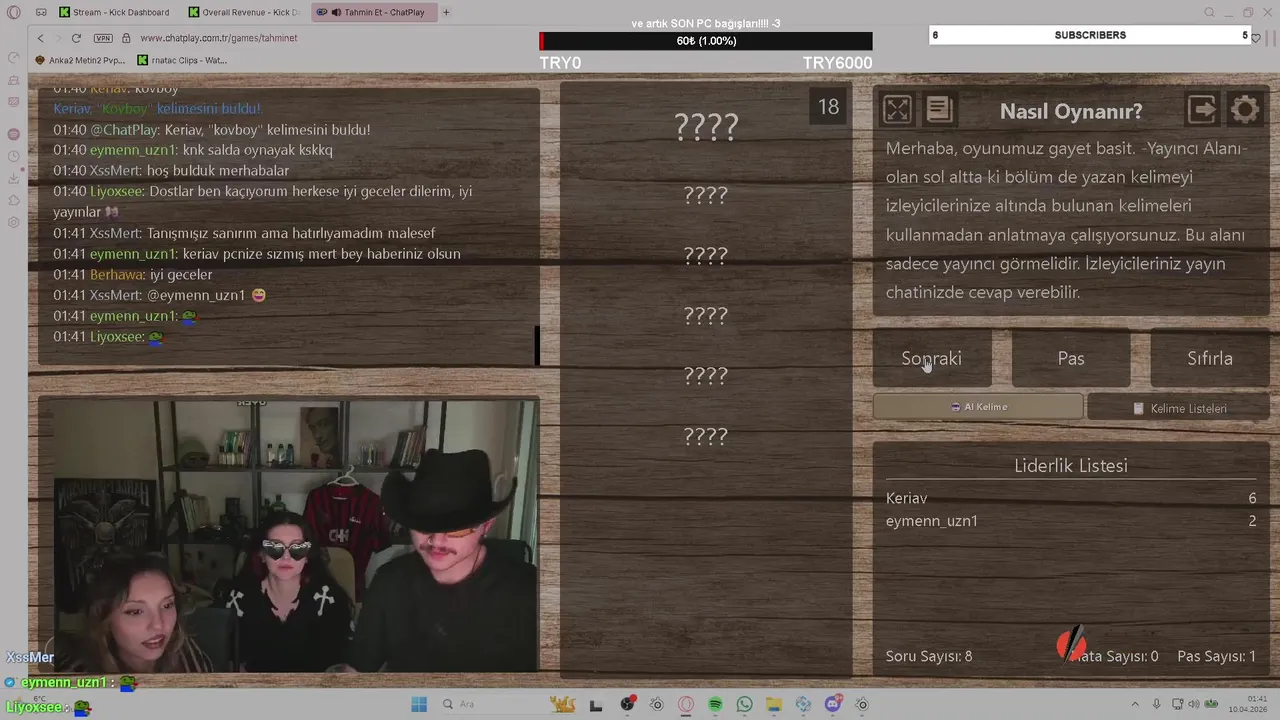Switch to Stream - Kick Dashboard tab
This screenshot has height=720, width=1280.
(113, 12)
